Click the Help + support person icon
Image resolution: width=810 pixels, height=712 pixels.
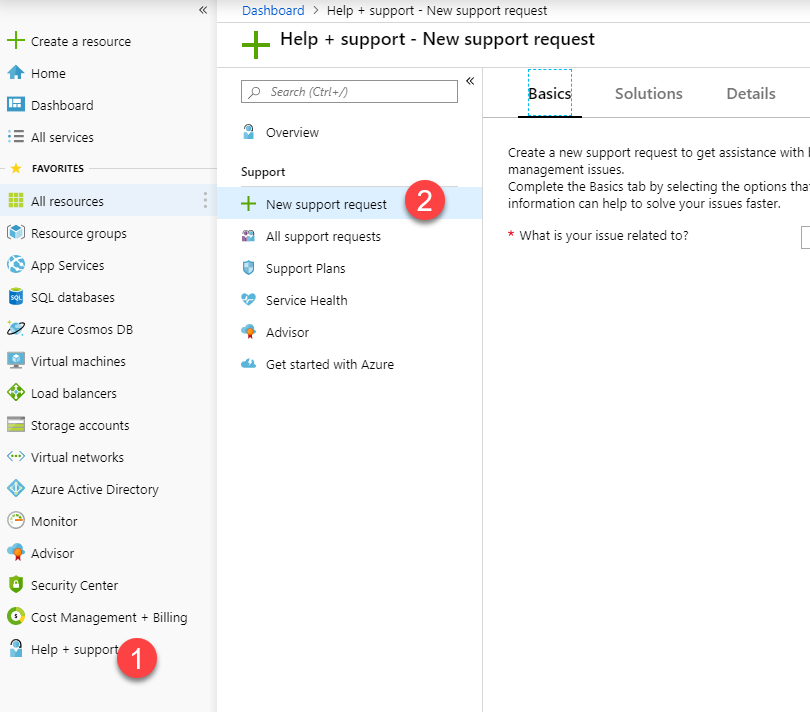(x=16, y=648)
